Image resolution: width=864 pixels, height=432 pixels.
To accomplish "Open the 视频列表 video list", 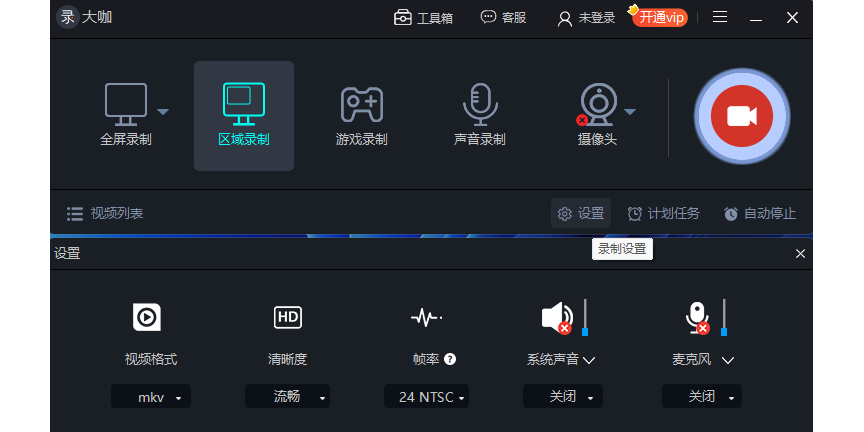I will coord(105,214).
